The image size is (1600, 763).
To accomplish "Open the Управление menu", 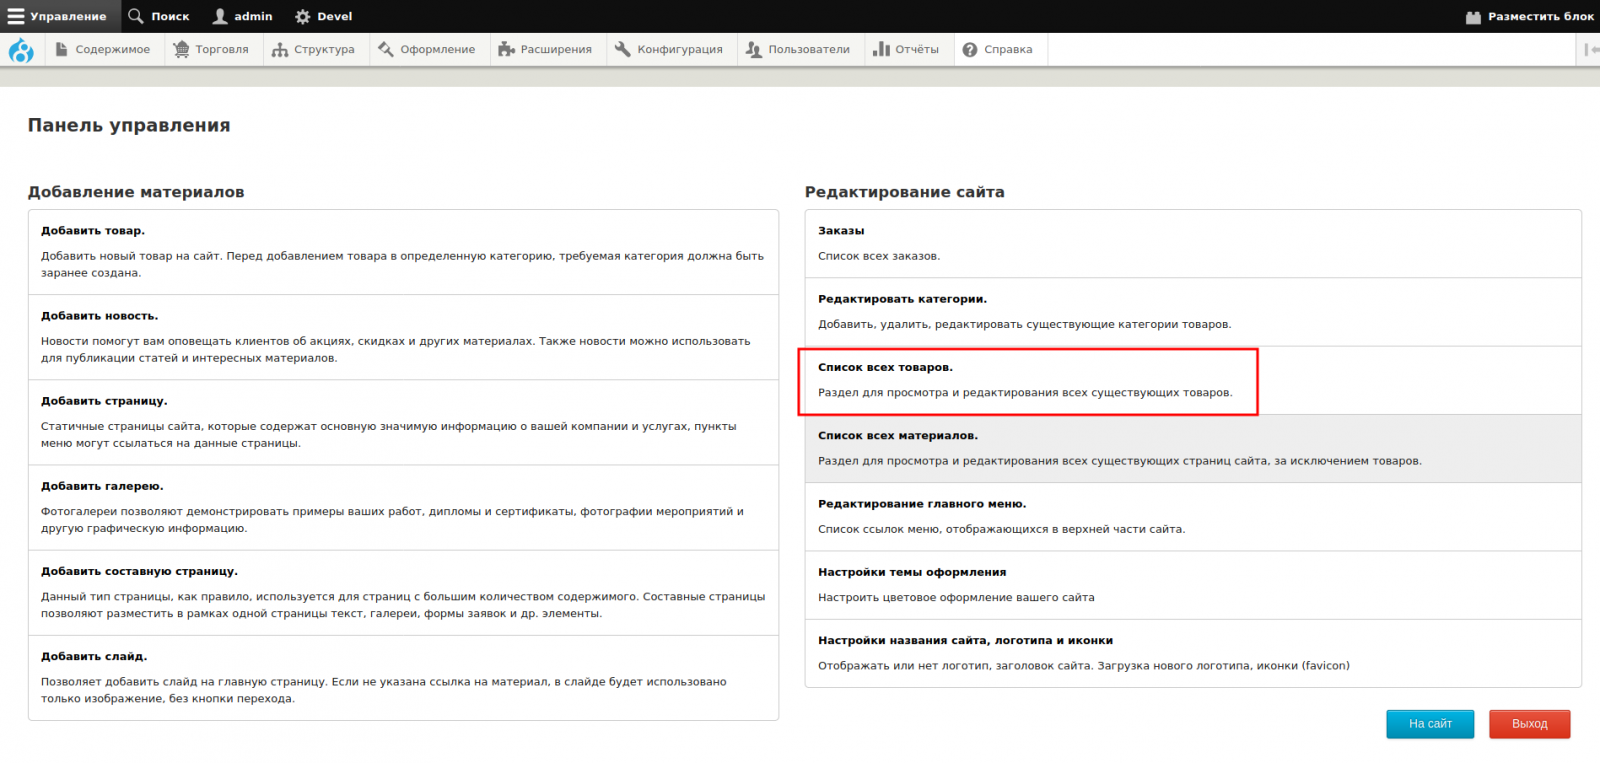I will click(60, 16).
